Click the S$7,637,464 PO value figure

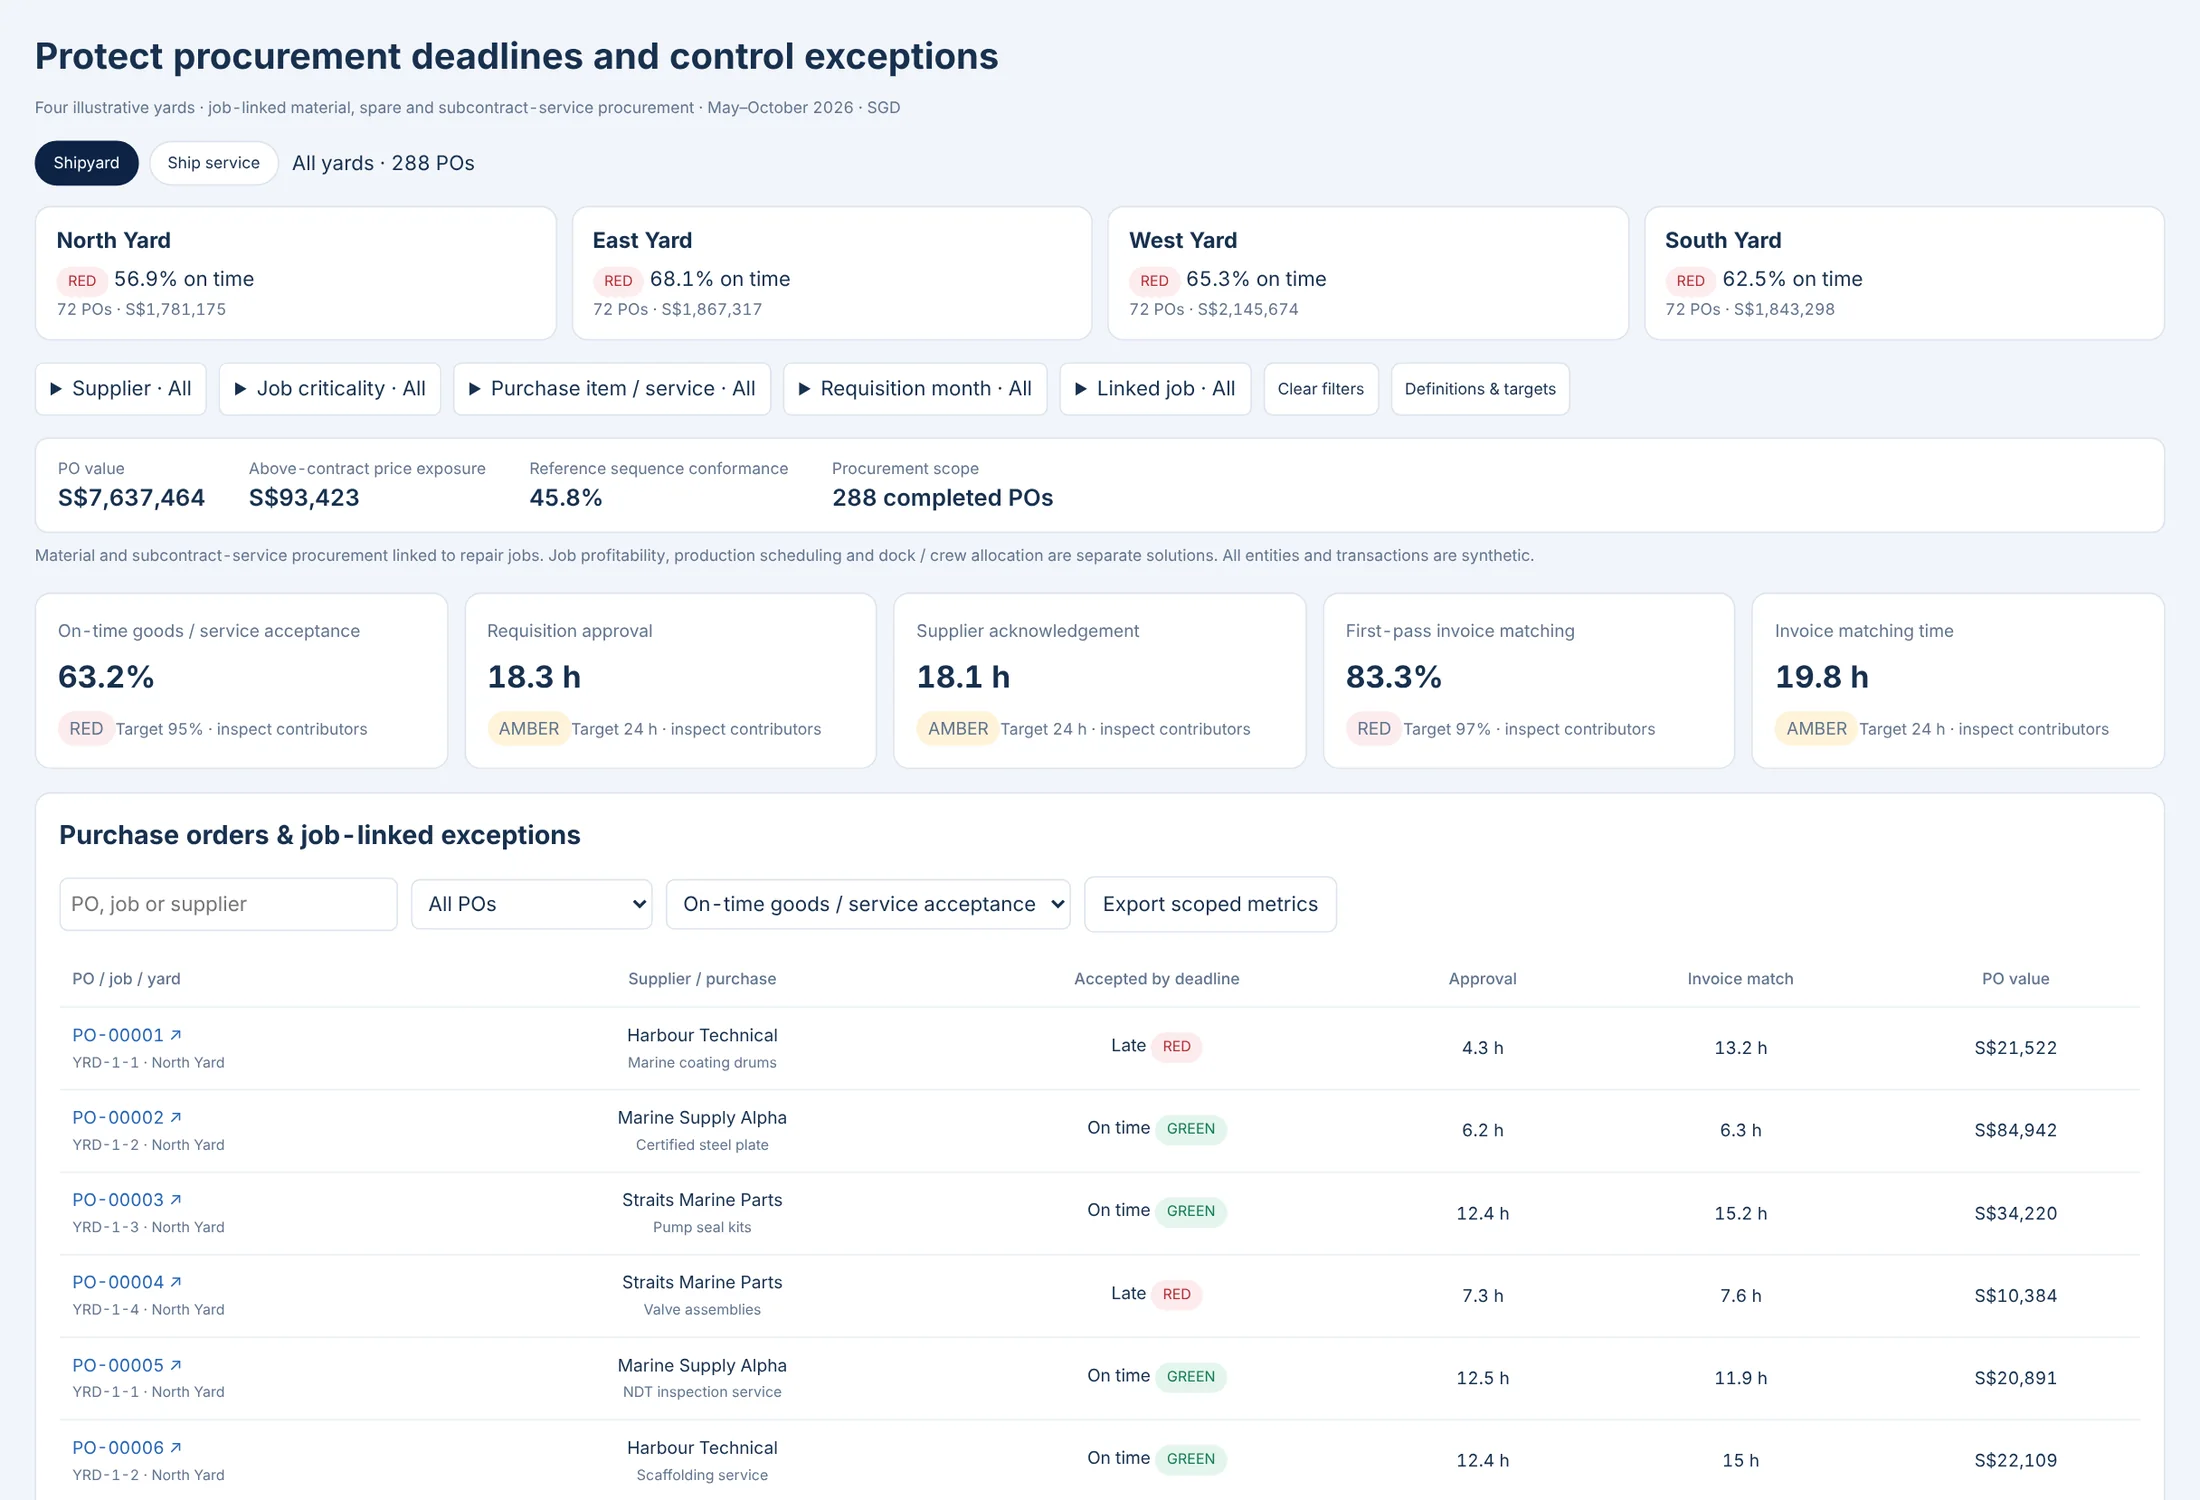(x=131, y=498)
